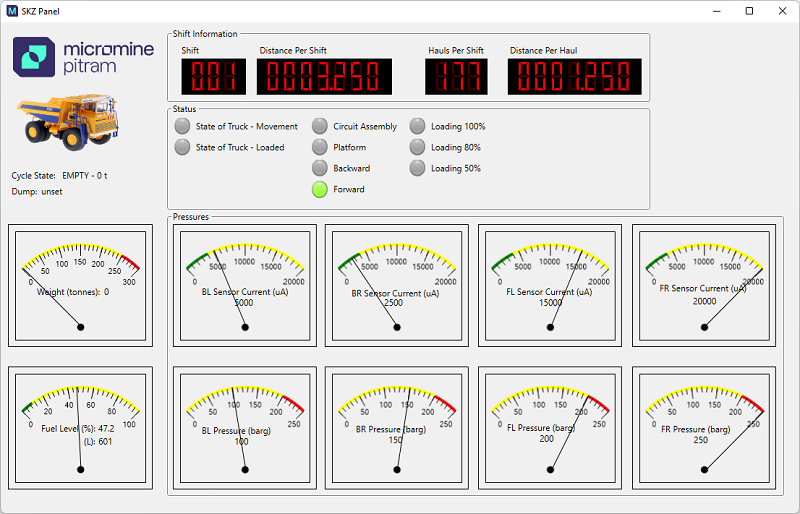Click the 'Distance Per Shift' caption

[x=293, y=51]
